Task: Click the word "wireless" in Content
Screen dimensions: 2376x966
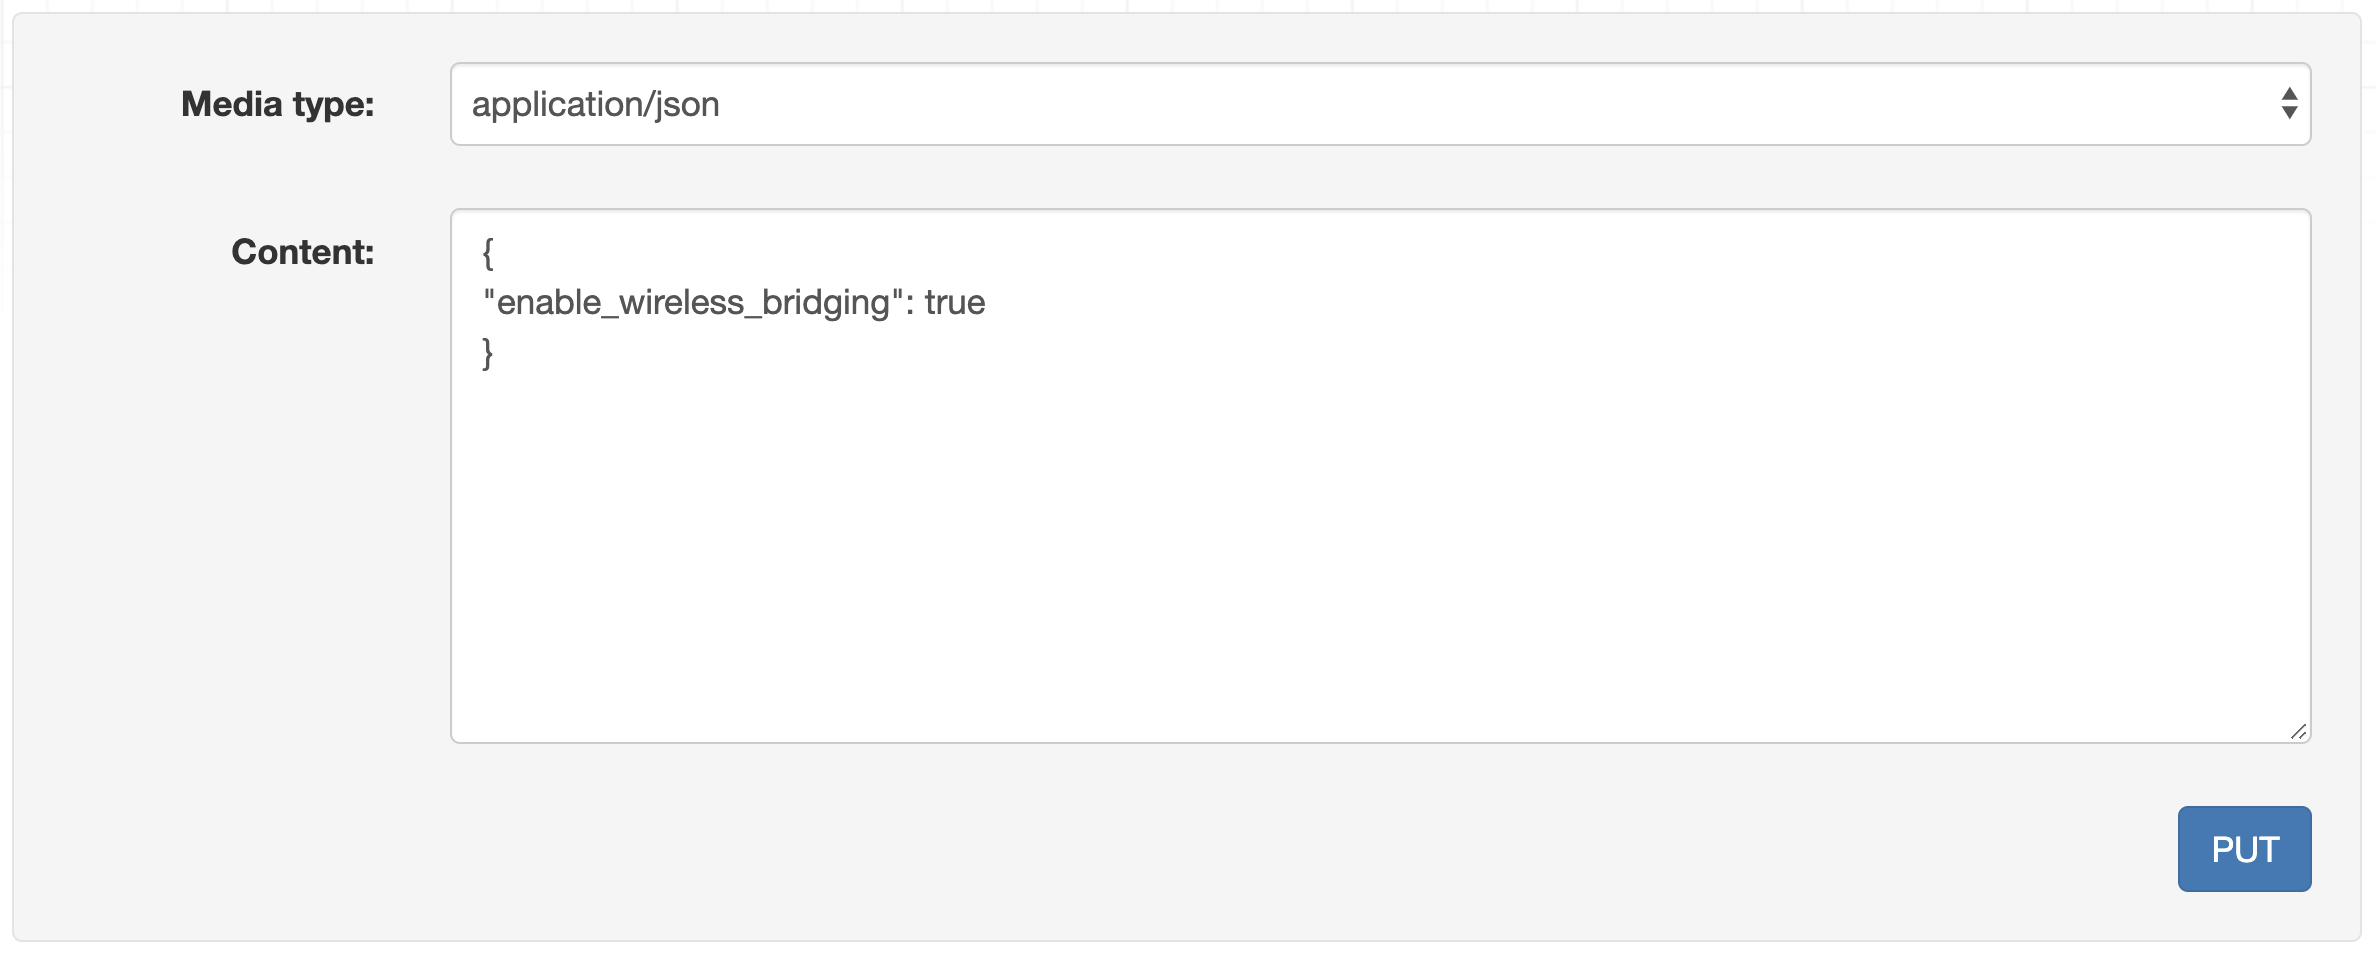Action: click(x=682, y=303)
